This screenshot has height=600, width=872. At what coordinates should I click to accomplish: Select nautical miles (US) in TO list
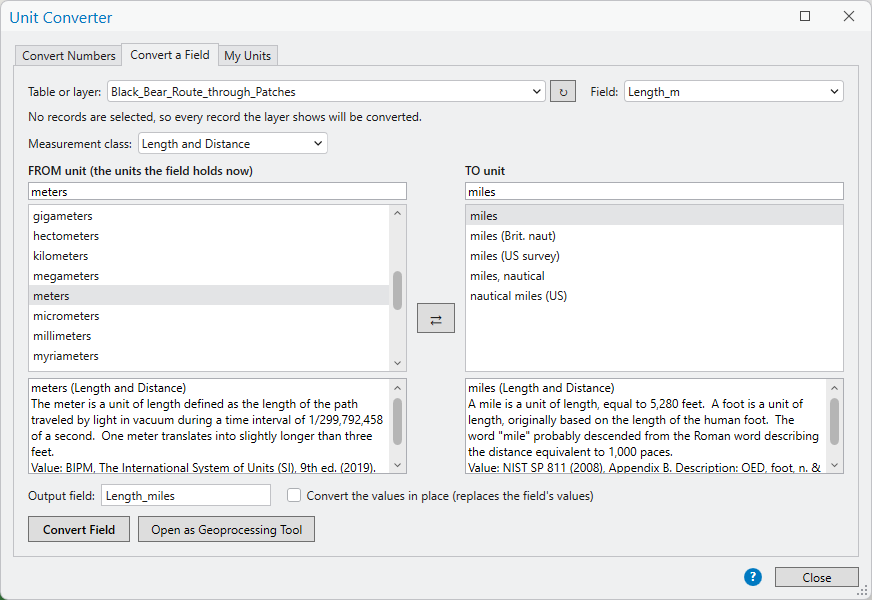(654, 296)
